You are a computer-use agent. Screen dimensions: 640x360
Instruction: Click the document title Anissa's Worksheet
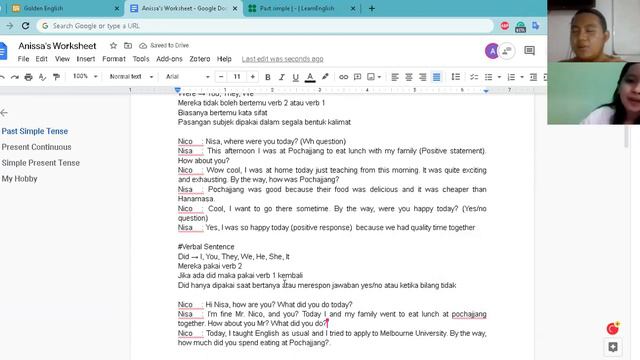(x=57, y=46)
